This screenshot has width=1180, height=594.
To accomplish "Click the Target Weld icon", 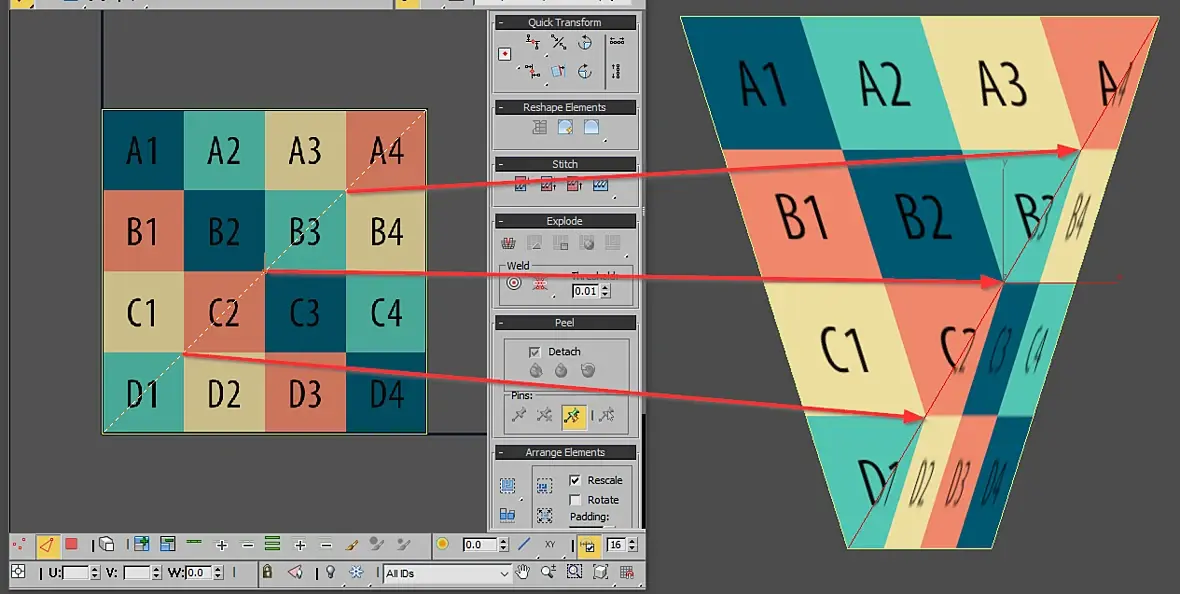I will click(x=514, y=283).
